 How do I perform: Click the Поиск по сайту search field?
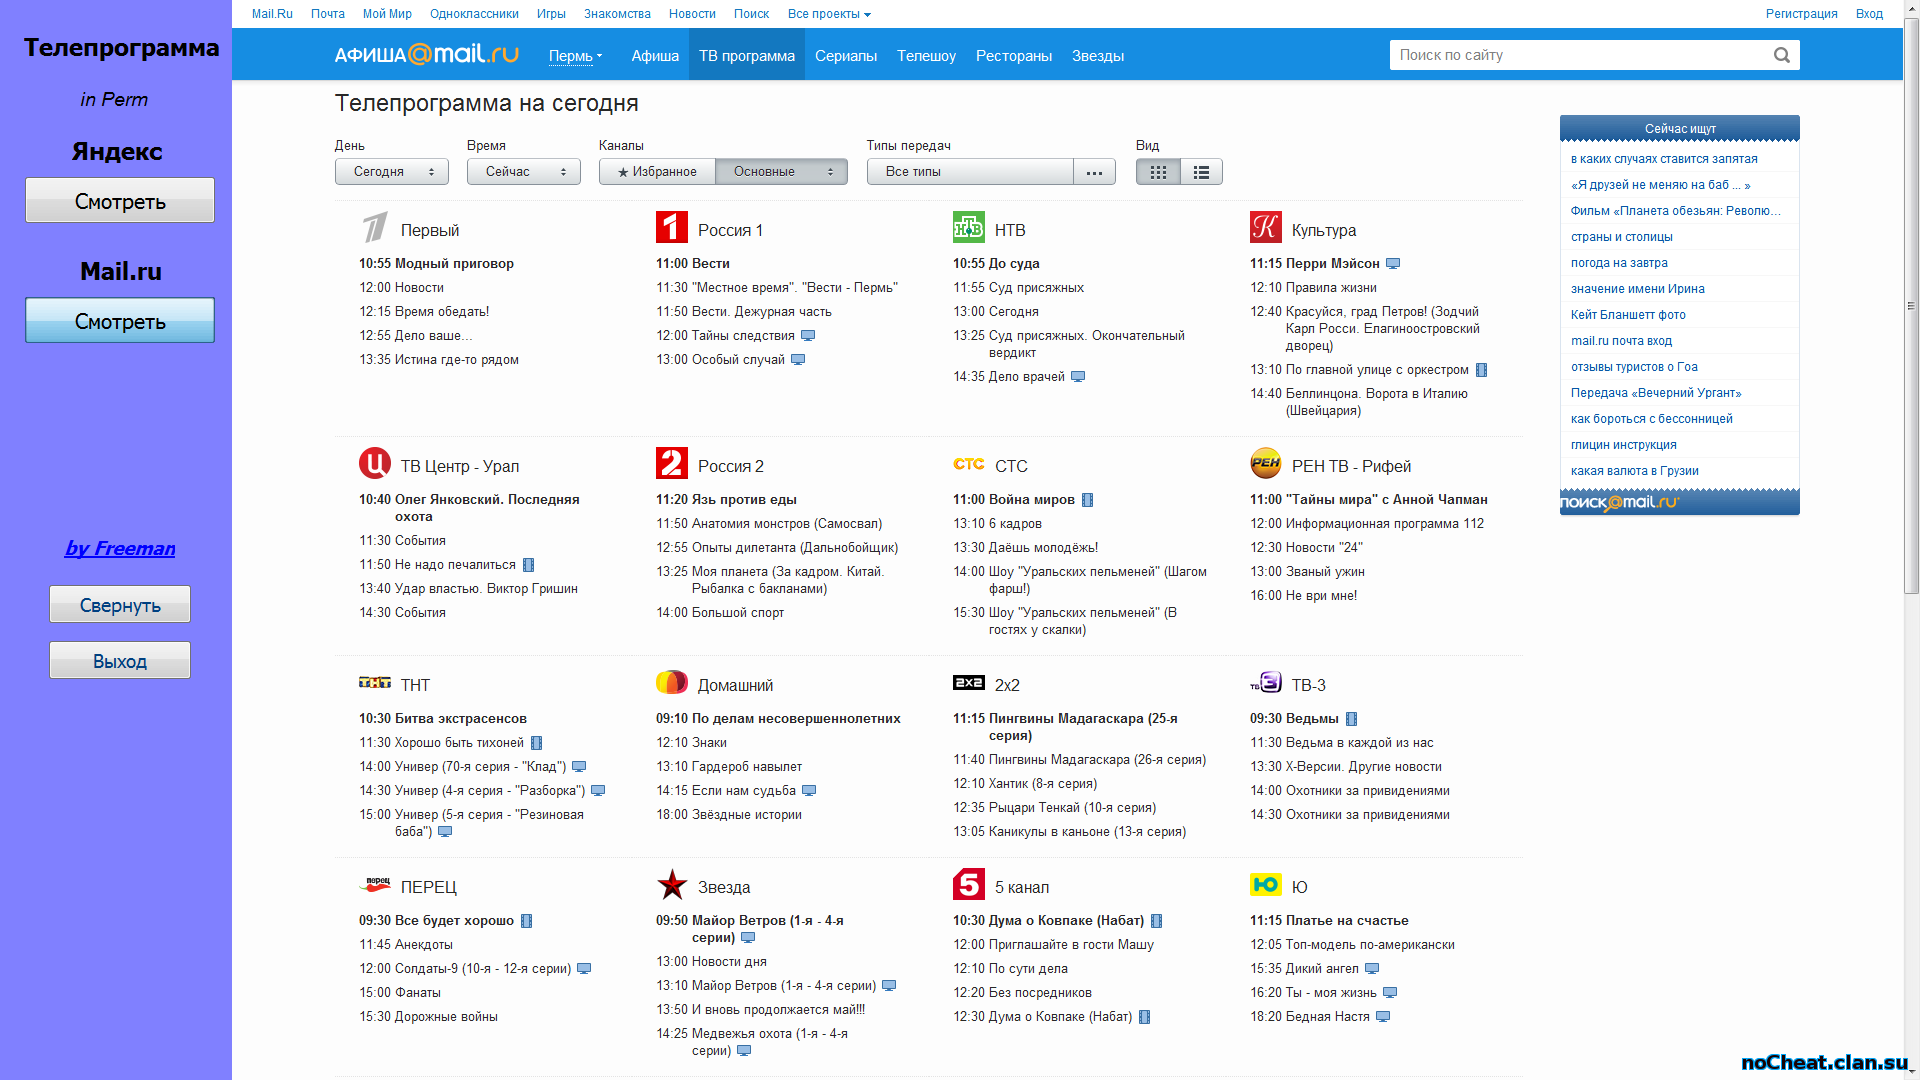click(x=1580, y=55)
